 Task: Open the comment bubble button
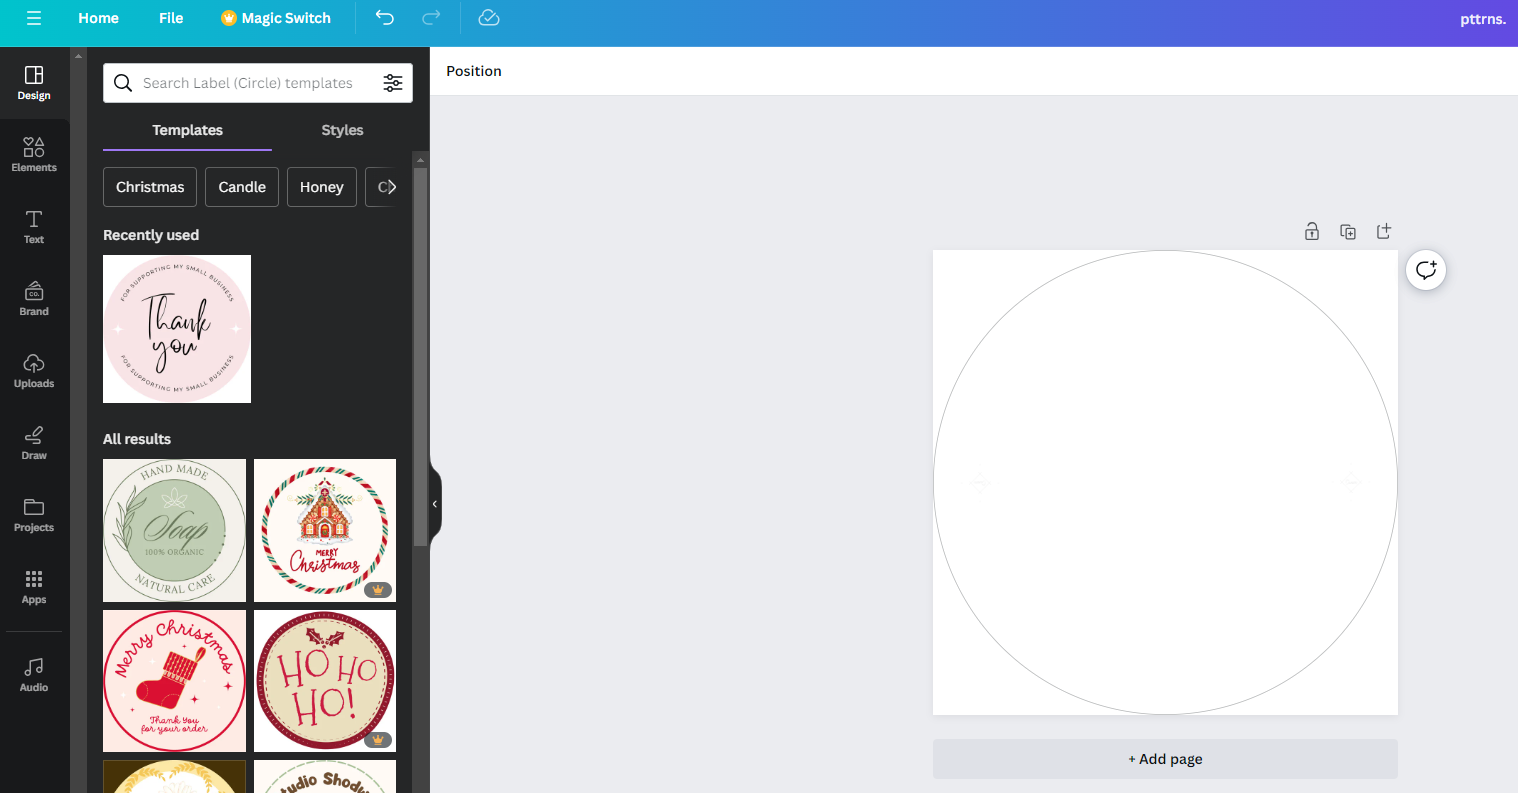click(1426, 270)
